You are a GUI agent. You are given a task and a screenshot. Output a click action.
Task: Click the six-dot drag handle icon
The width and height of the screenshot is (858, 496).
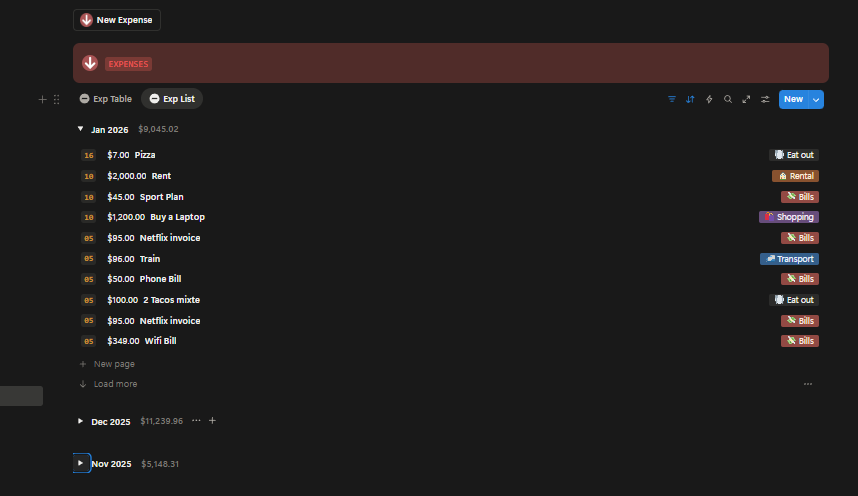(x=56, y=100)
